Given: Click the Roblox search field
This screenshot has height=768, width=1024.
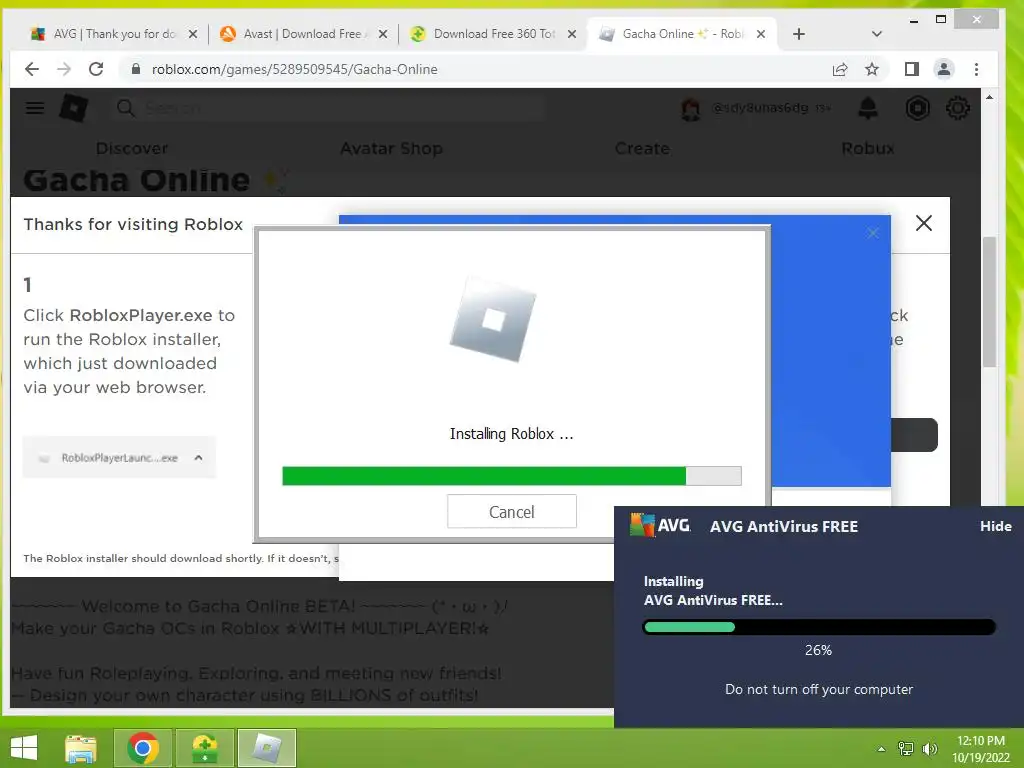Looking at the screenshot, I should click(x=330, y=108).
